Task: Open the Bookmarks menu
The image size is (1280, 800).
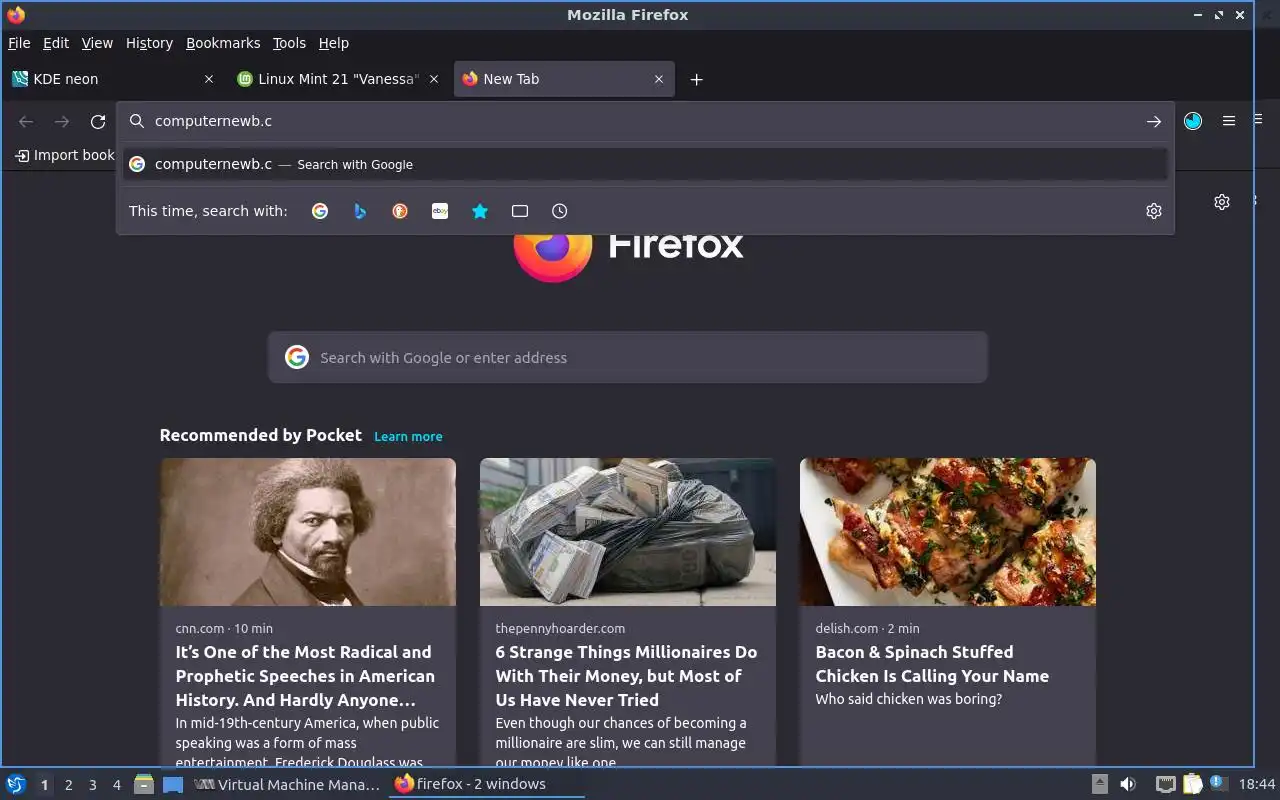Action: tap(223, 43)
